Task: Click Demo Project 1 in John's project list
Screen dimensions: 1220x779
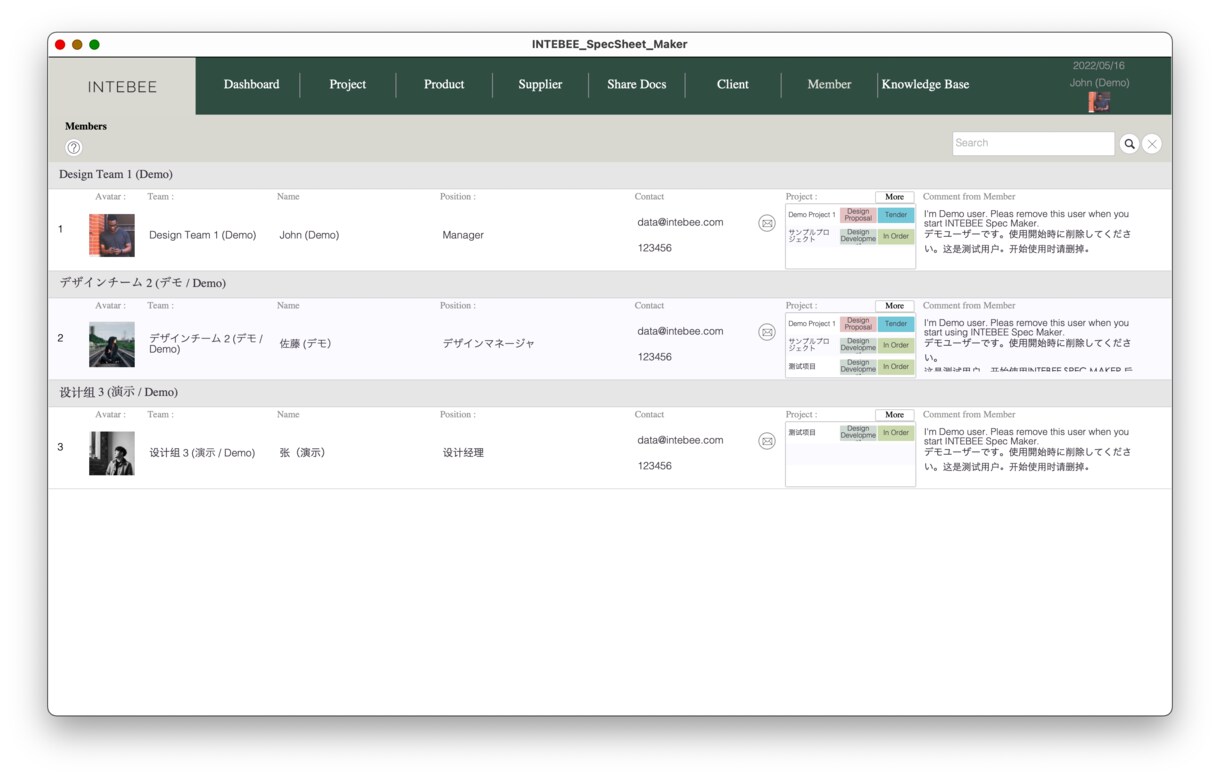Action: pos(811,215)
